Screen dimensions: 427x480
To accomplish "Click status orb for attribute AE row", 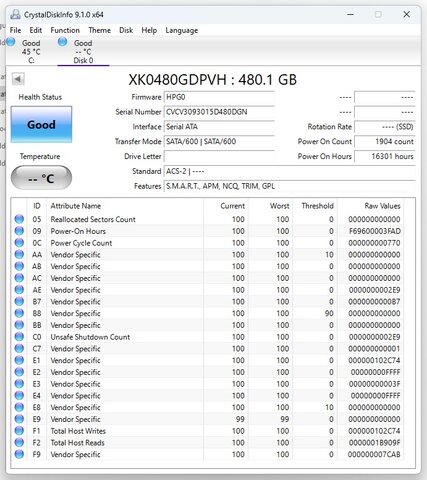I will coord(19,290).
